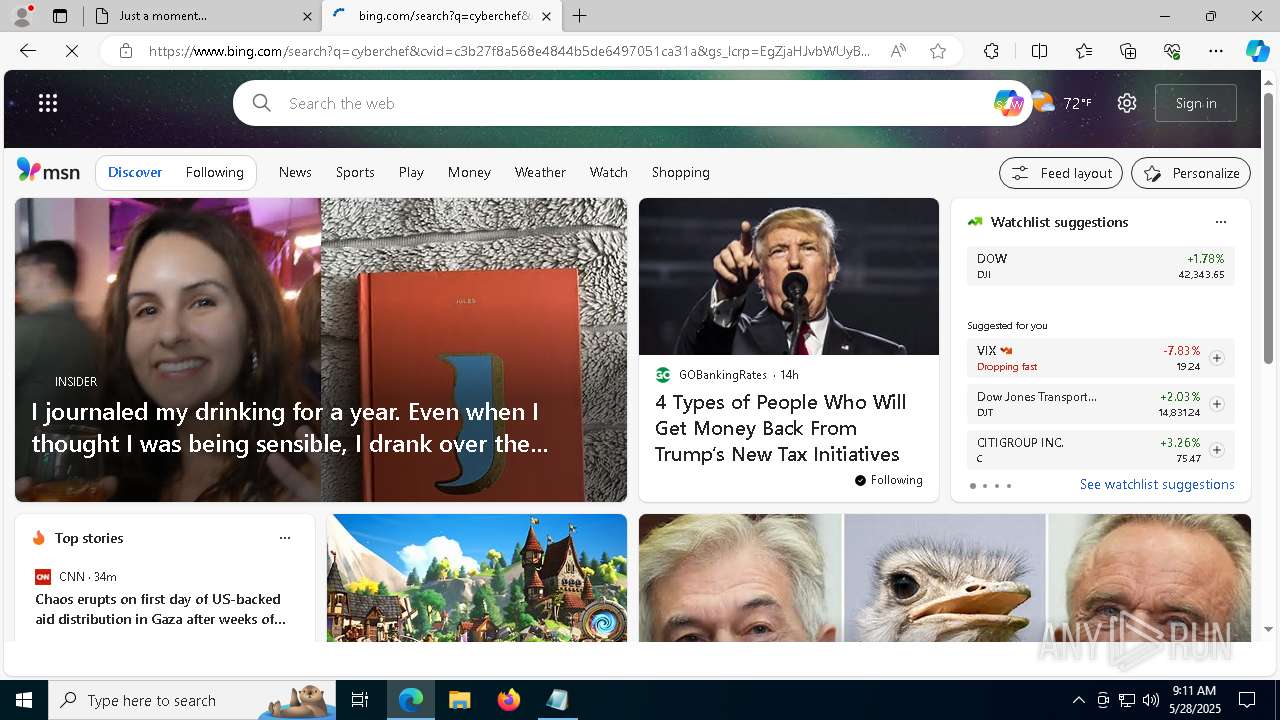
Task: Open Windows Start menu
Action: coord(24,700)
